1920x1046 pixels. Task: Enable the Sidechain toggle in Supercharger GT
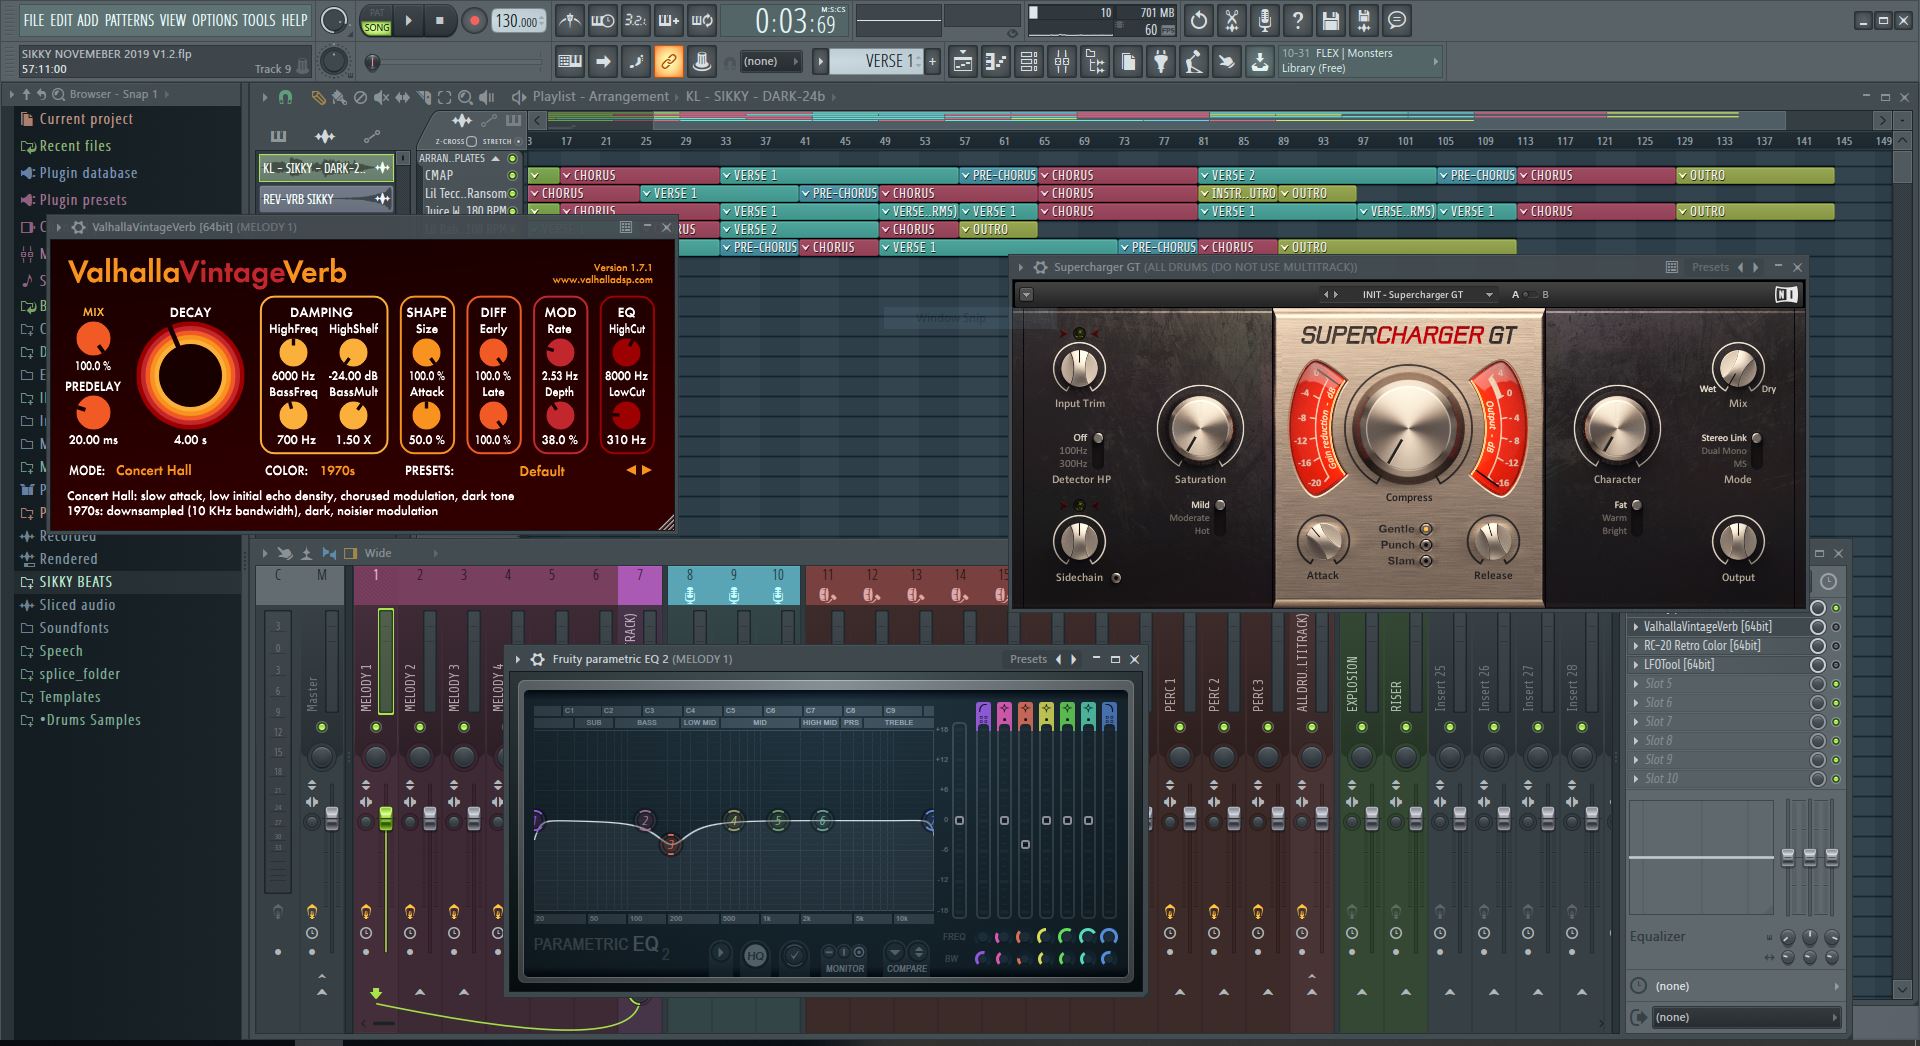pos(1116,578)
